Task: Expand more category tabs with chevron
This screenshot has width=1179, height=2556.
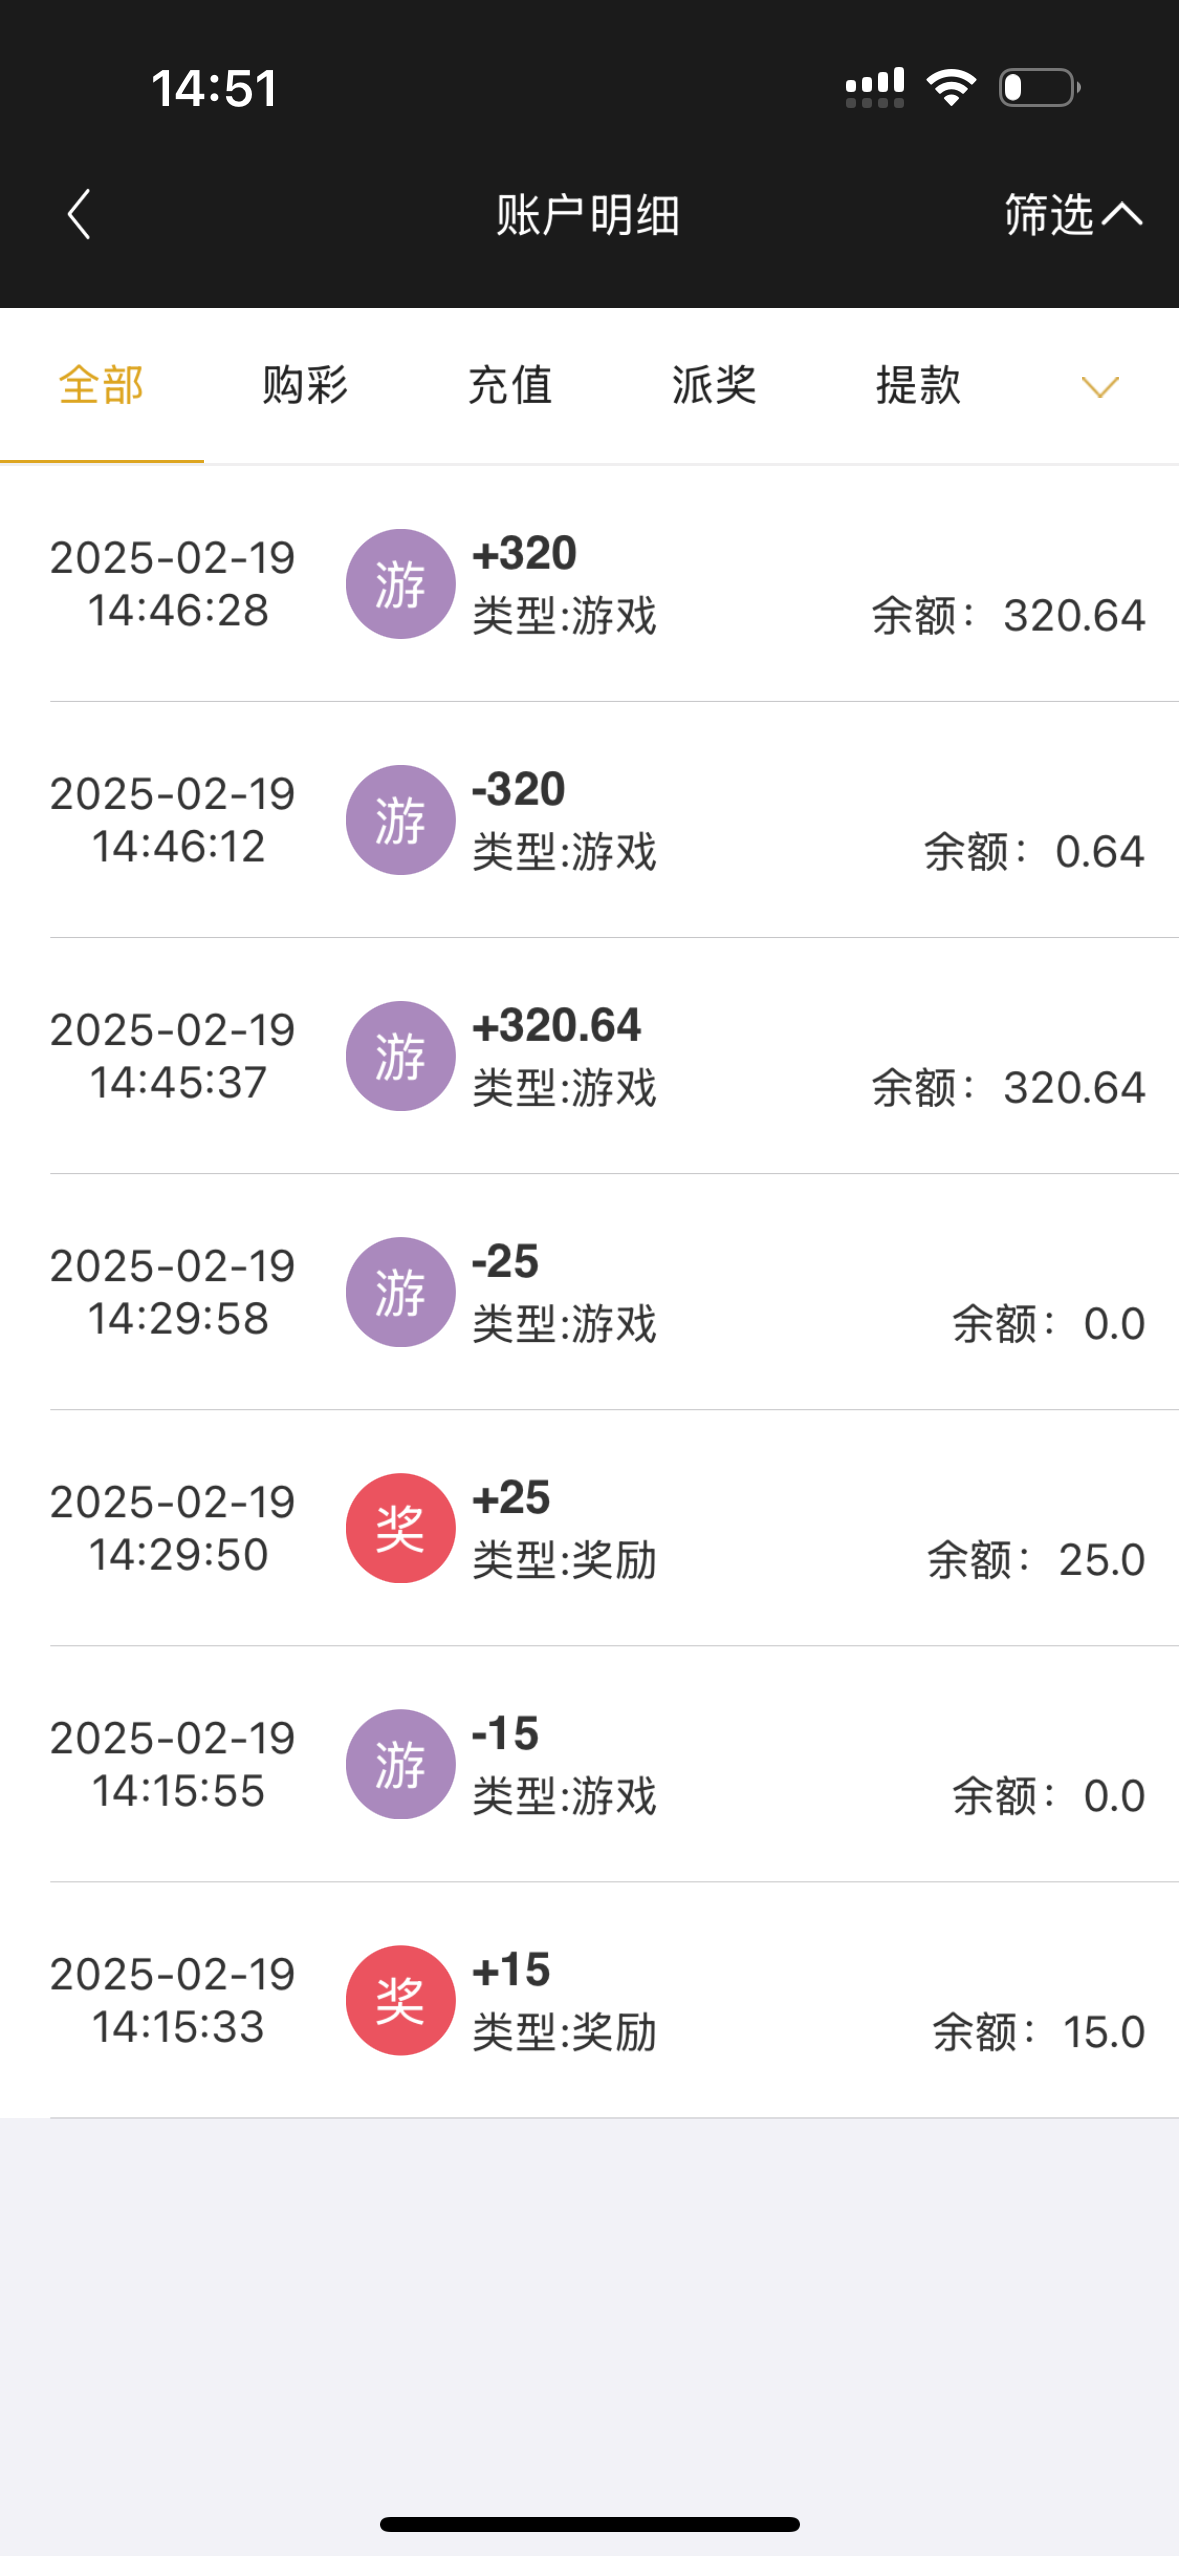Action: 1100,387
